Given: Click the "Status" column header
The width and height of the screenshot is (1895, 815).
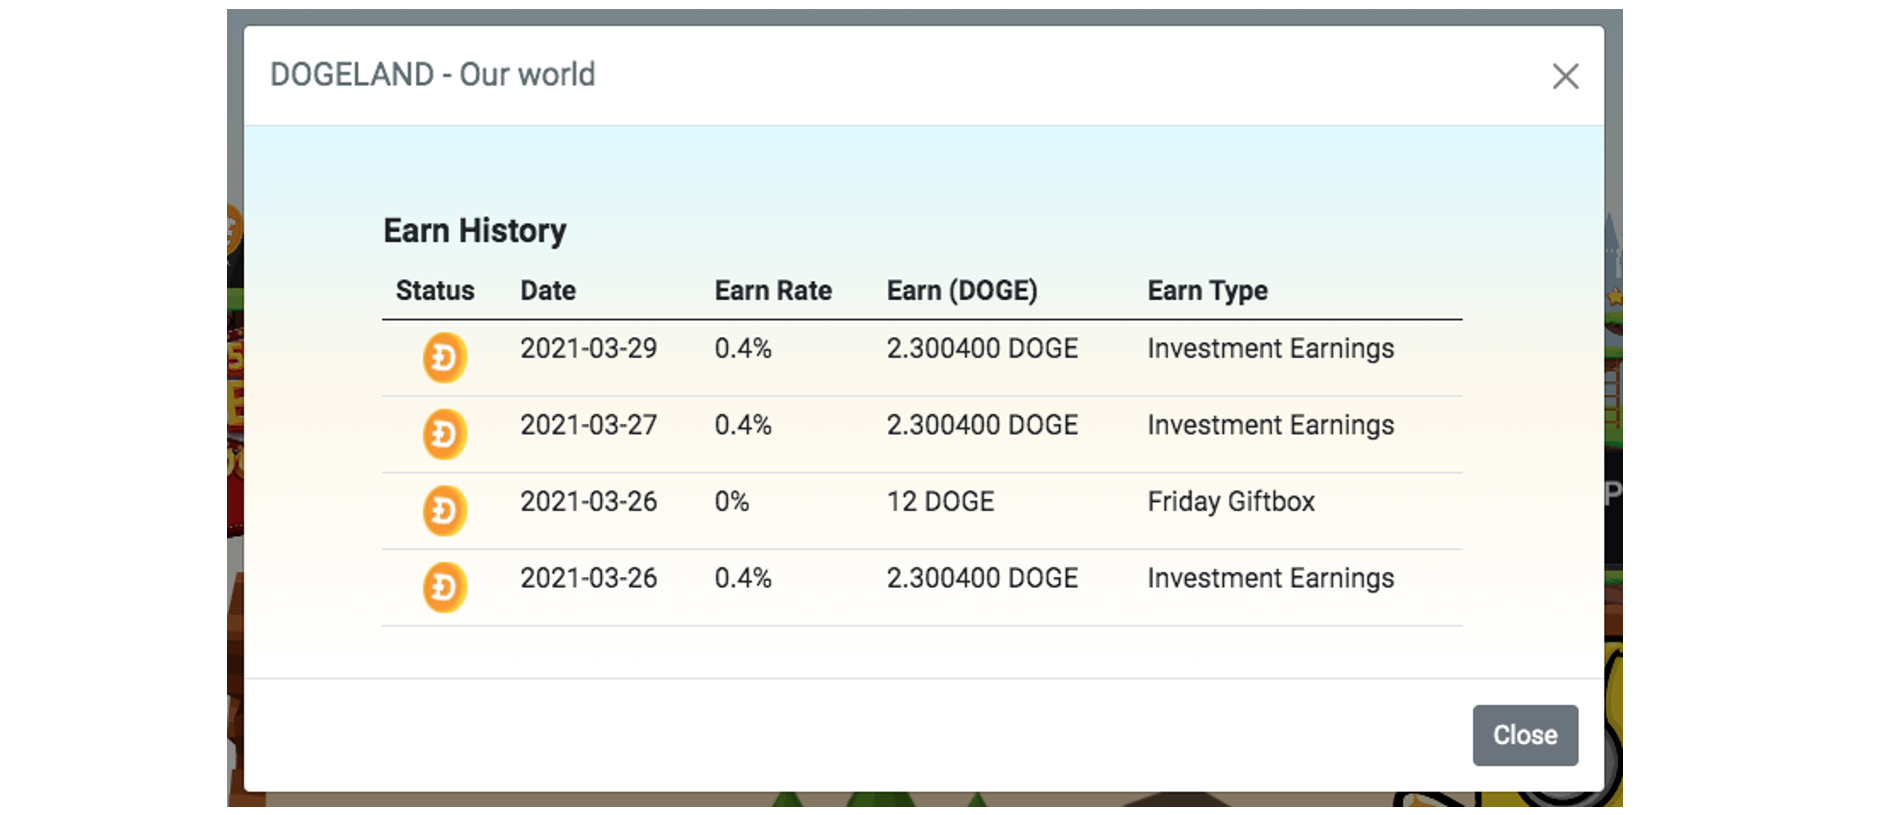Looking at the screenshot, I should coord(435,290).
